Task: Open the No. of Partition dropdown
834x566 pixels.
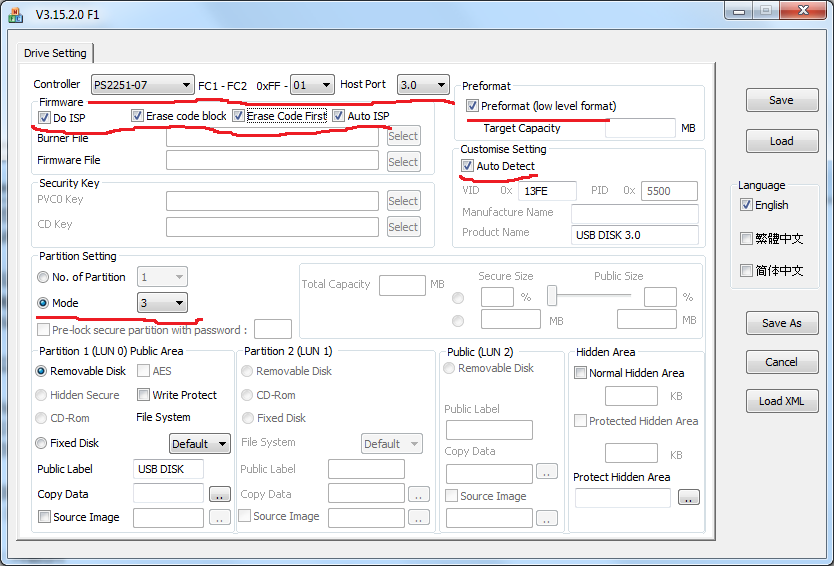Action: 162,277
